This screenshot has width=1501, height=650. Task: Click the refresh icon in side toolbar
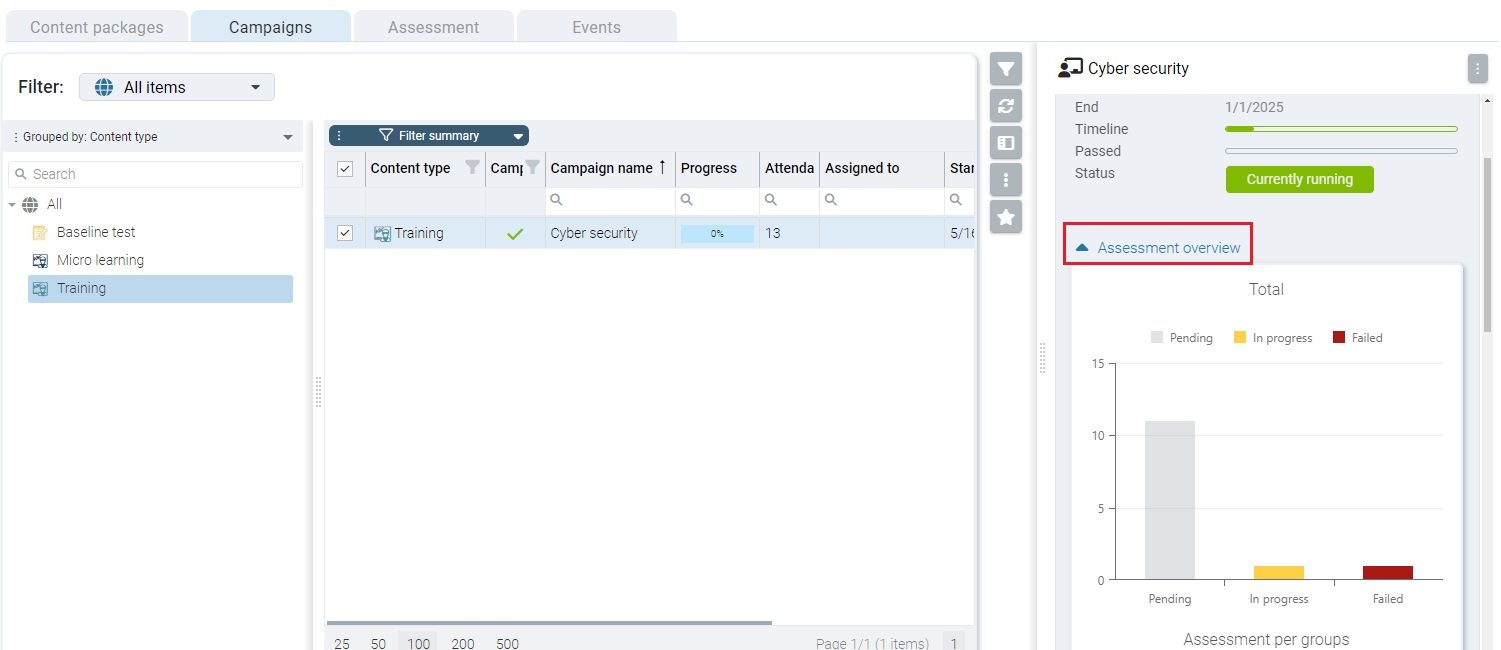[1006, 106]
